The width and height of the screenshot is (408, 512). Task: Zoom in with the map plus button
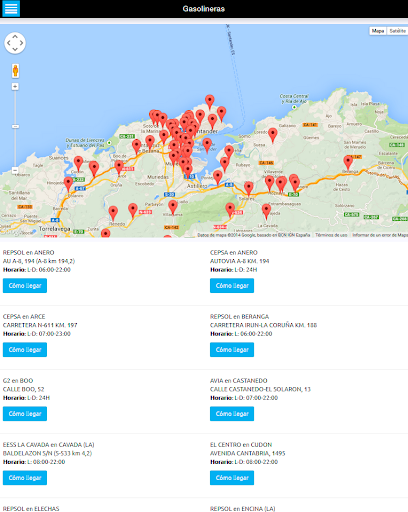click(x=15, y=87)
